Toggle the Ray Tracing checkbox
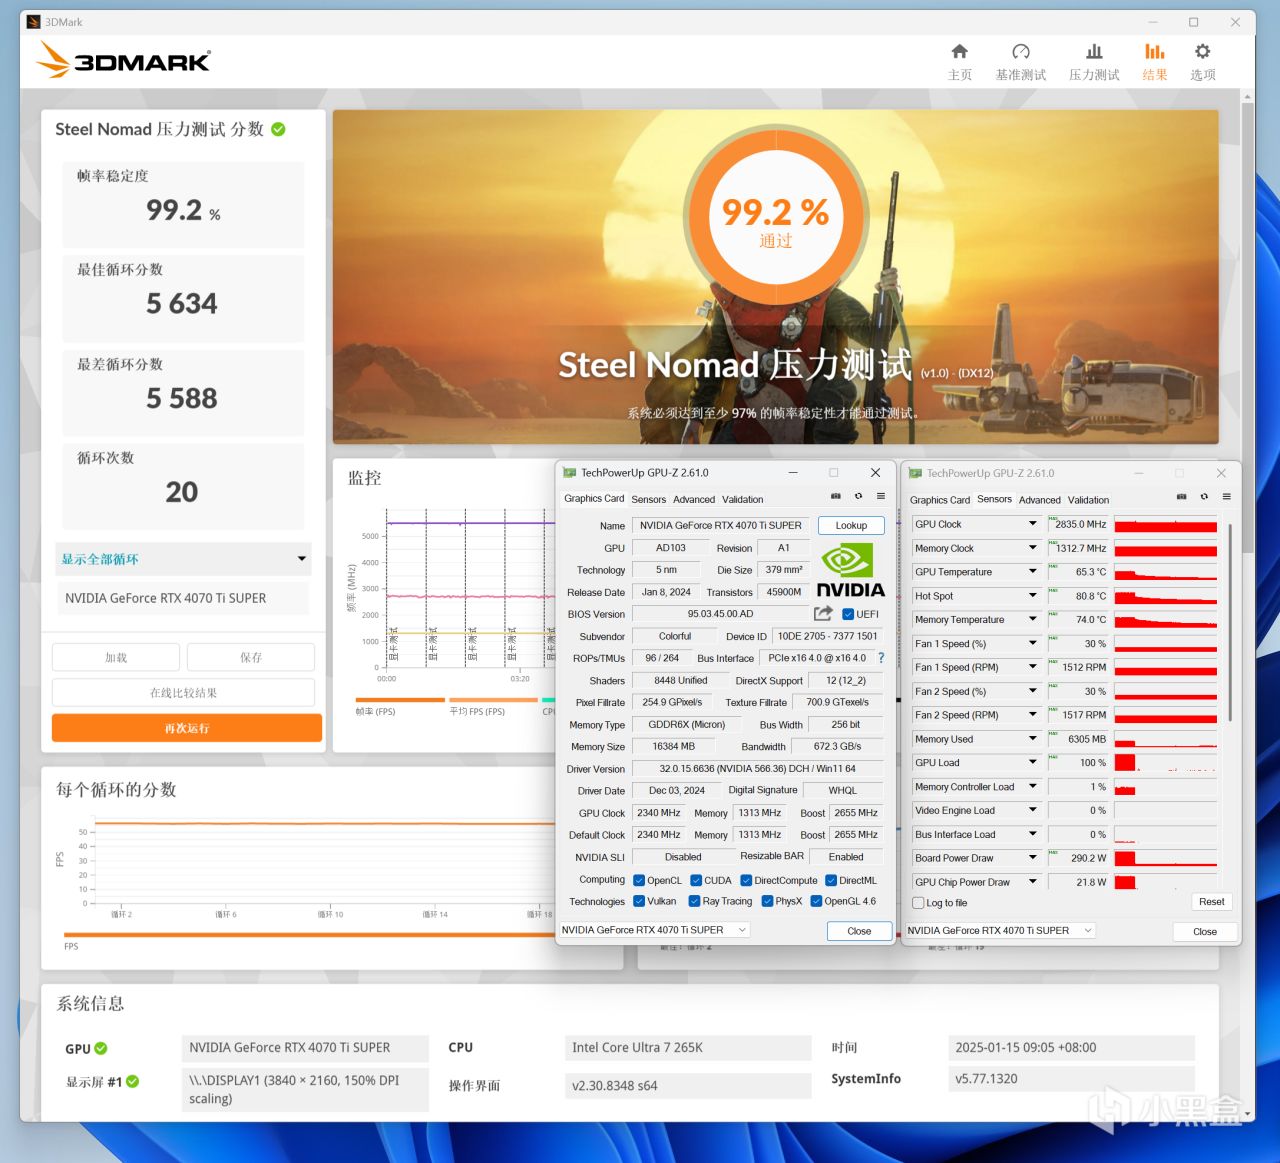The image size is (1280, 1163). click(x=694, y=902)
